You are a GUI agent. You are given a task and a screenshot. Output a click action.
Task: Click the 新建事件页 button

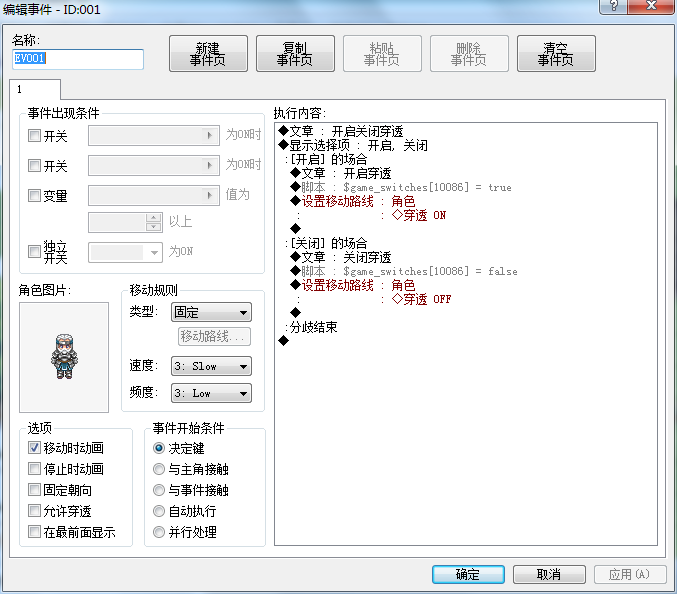[x=208, y=54]
